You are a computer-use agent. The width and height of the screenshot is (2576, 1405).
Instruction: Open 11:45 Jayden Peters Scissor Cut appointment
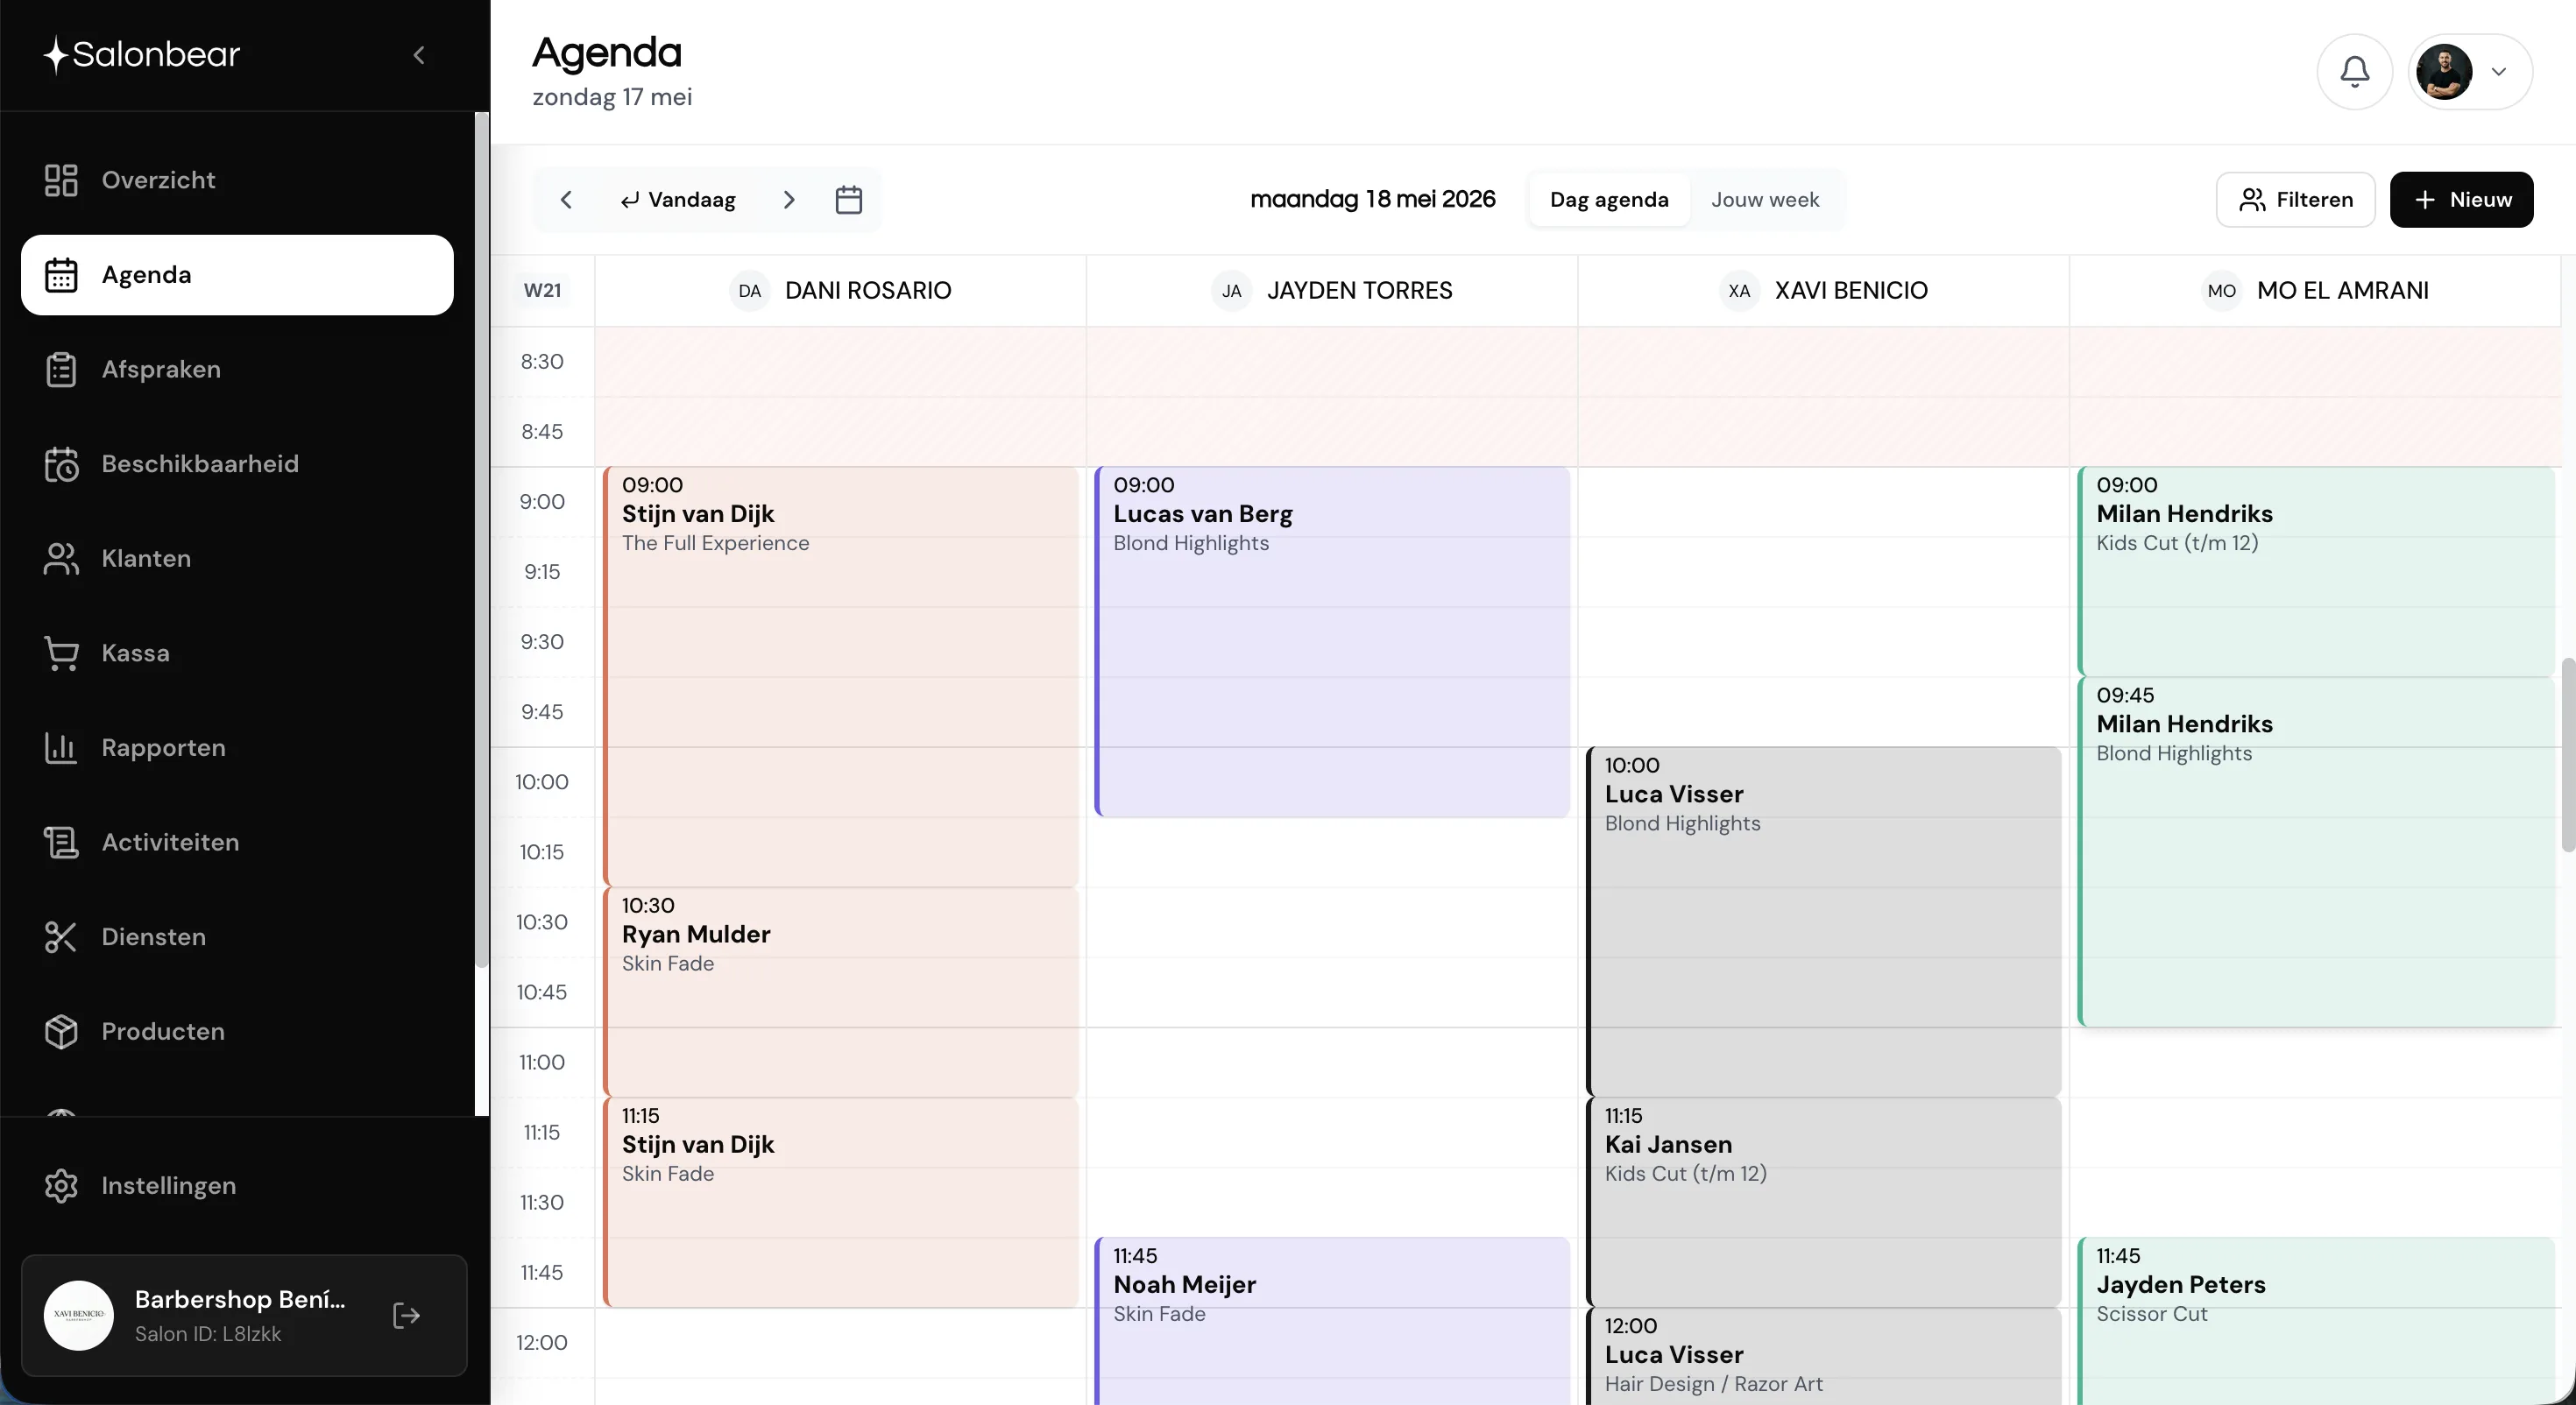[2316, 1320]
